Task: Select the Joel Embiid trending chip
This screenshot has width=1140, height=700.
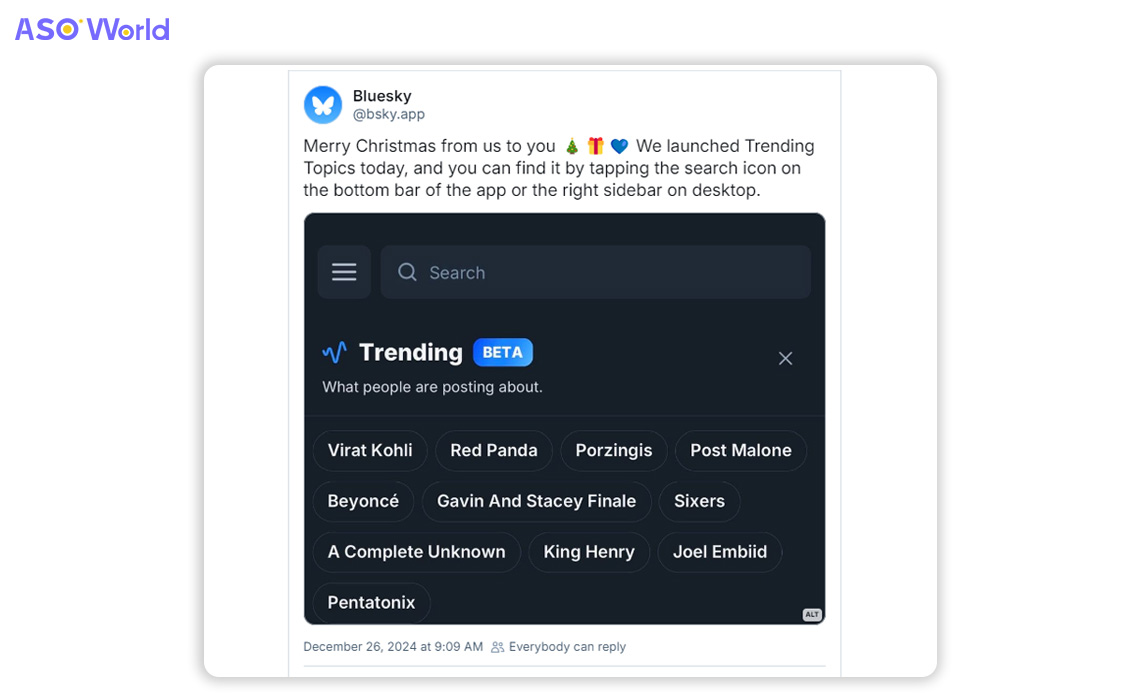Action: [720, 552]
